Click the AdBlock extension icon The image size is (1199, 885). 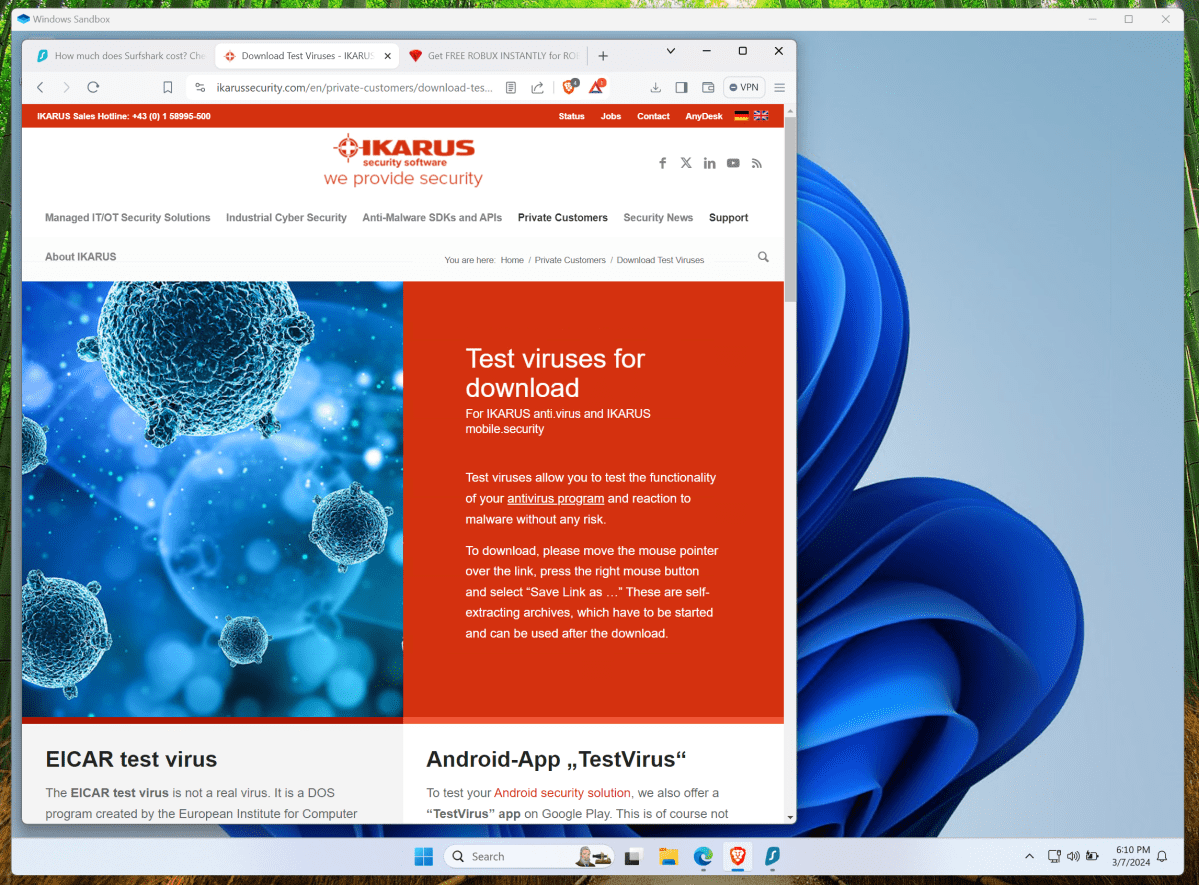coord(598,87)
